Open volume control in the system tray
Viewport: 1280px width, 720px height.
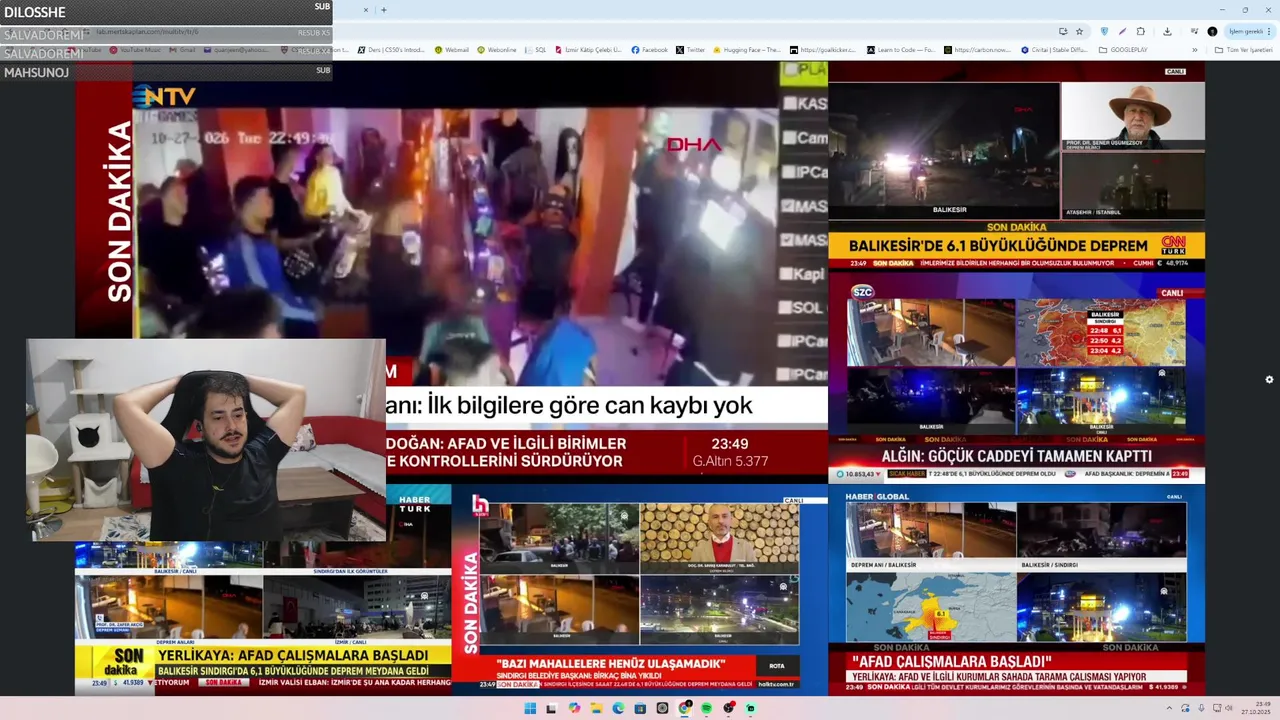1229,708
